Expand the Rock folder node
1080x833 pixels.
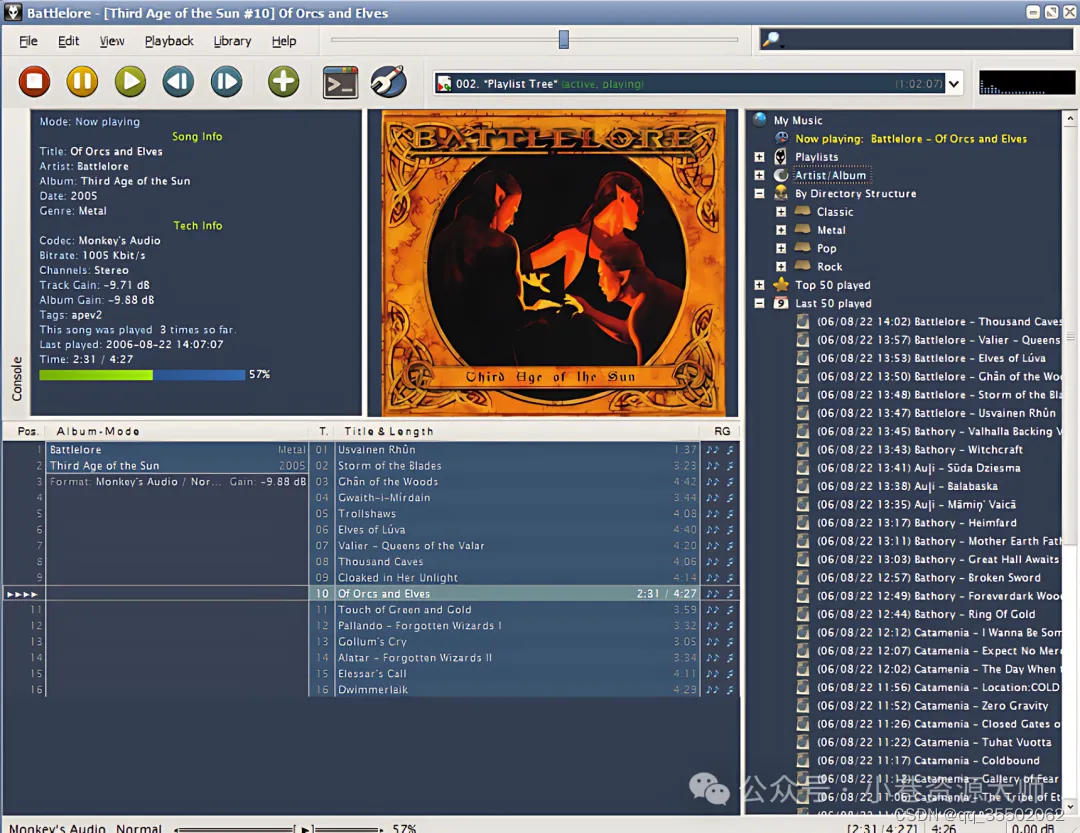coord(781,267)
